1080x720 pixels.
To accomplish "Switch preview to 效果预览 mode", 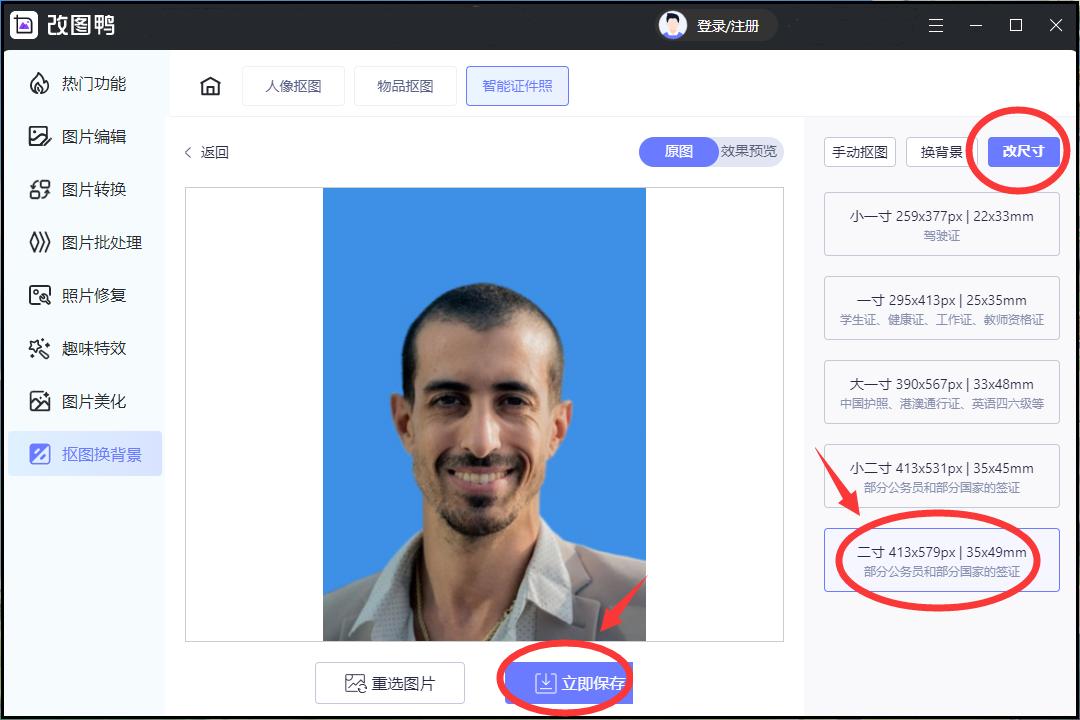I will tap(749, 152).
